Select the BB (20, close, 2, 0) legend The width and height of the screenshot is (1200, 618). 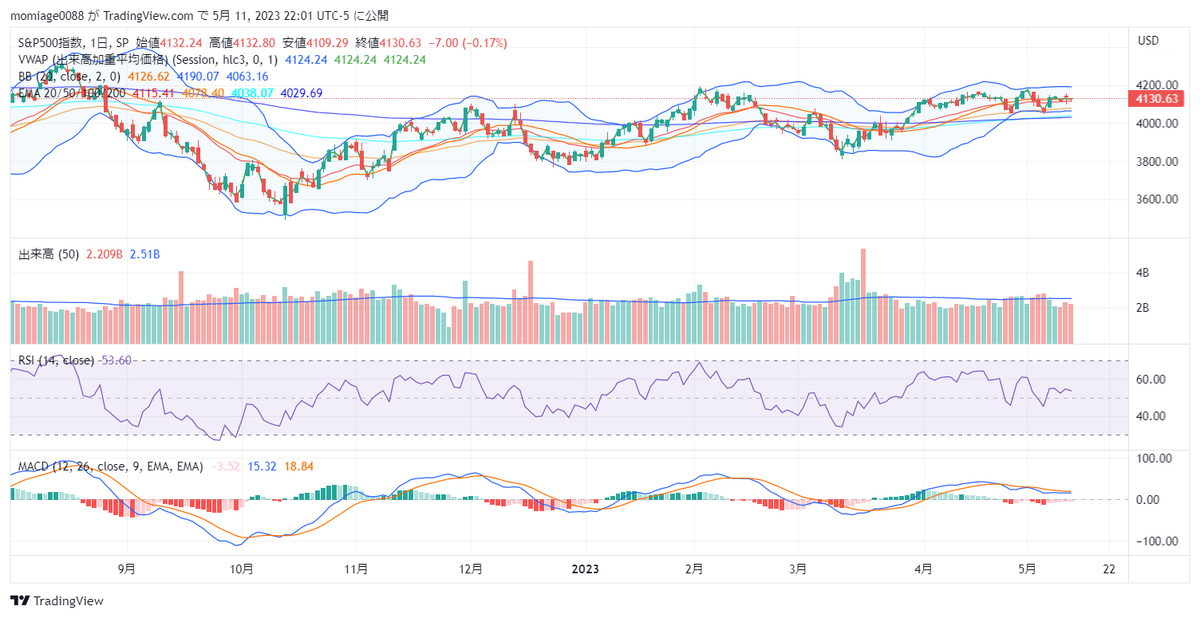coord(70,76)
